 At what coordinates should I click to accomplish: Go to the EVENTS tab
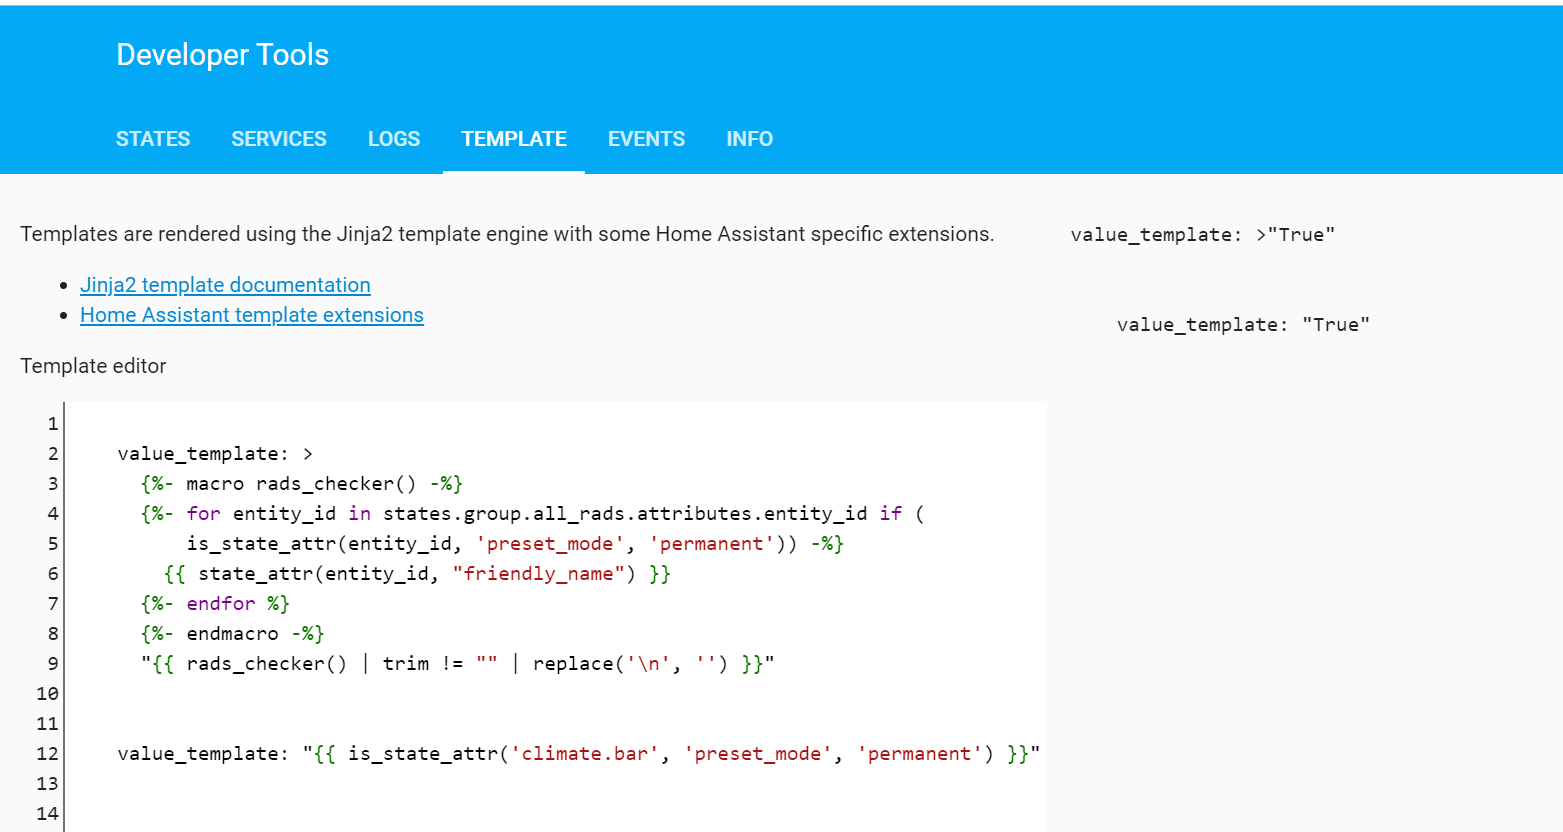click(x=646, y=139)
